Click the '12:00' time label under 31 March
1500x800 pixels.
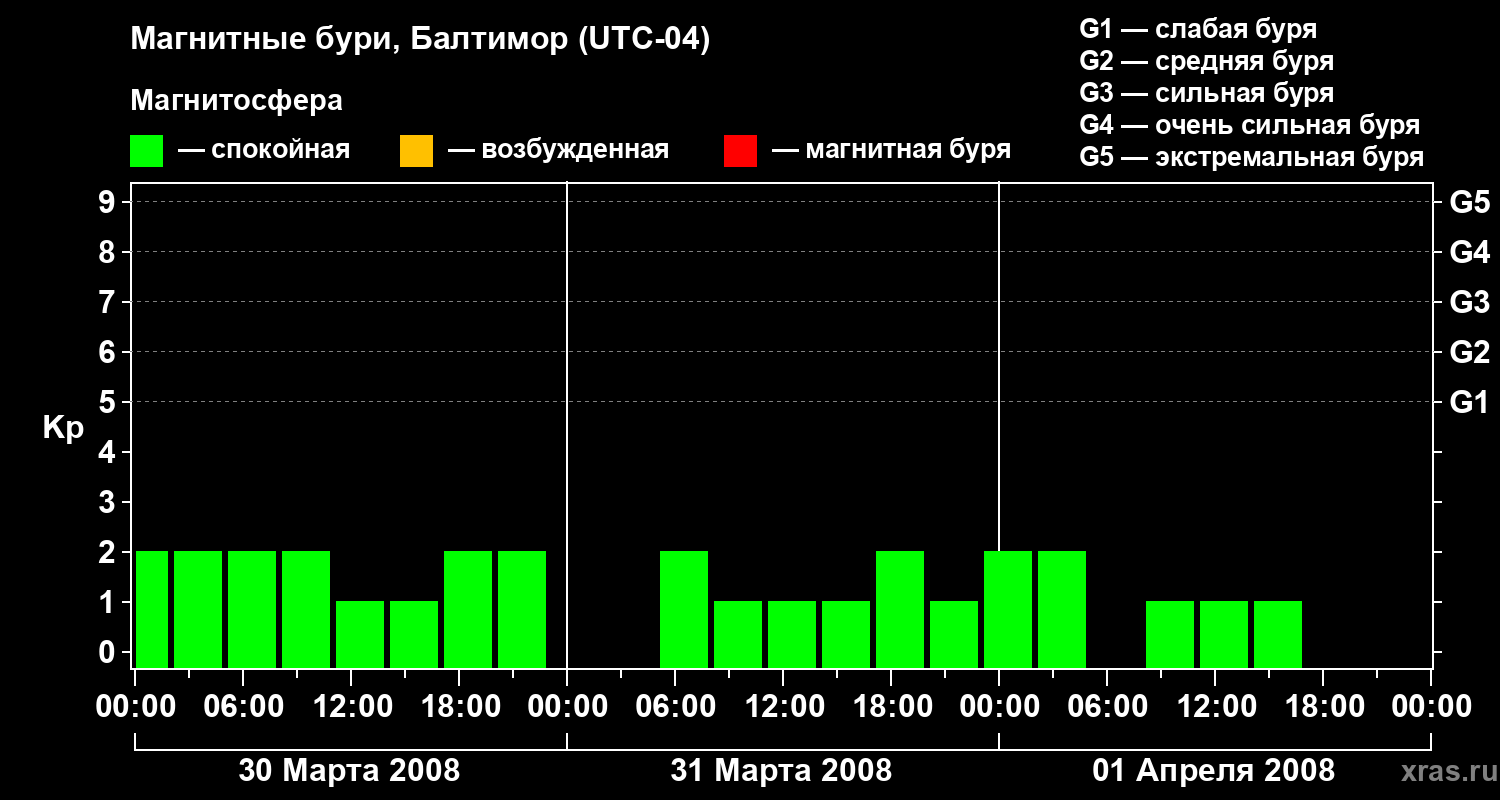click(x=783, y=707)
